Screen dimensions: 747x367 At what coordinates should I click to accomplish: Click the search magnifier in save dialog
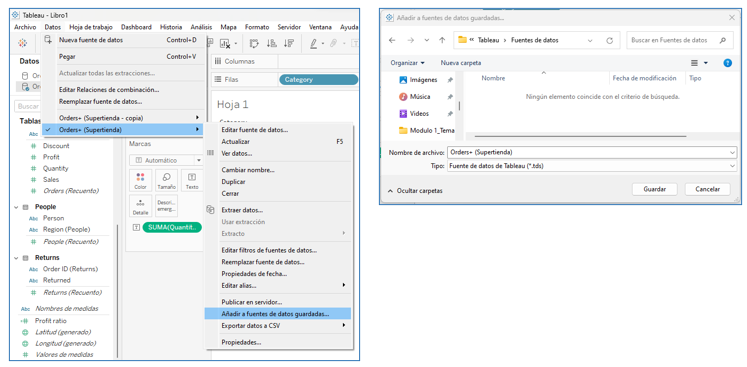tap(723, 40)
